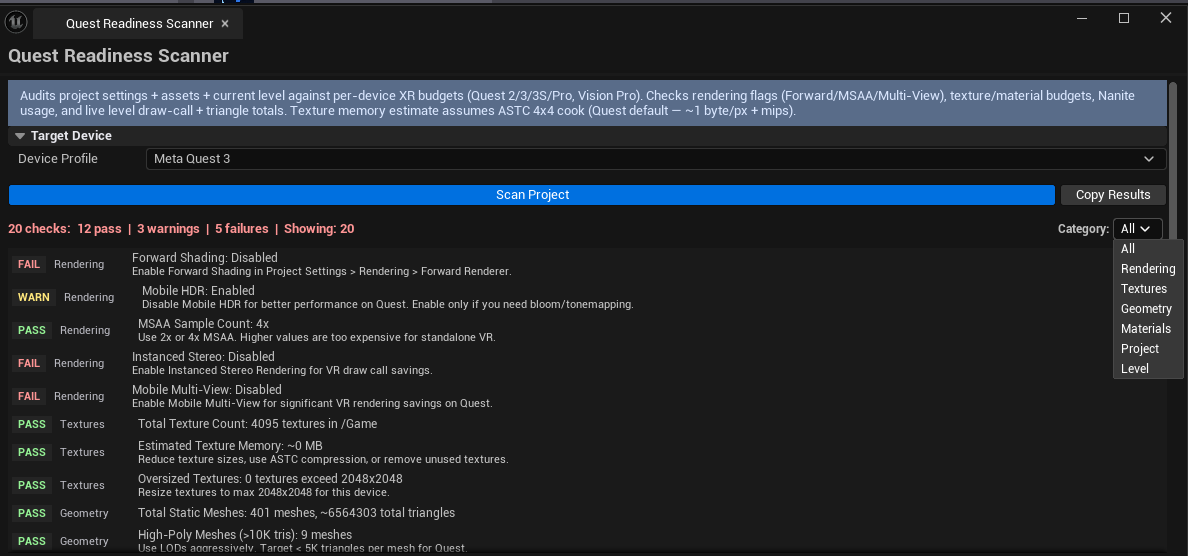
Task: Click the 'Showing: 20' summary text
Action: pyautogui.click(x=319, y=229)
